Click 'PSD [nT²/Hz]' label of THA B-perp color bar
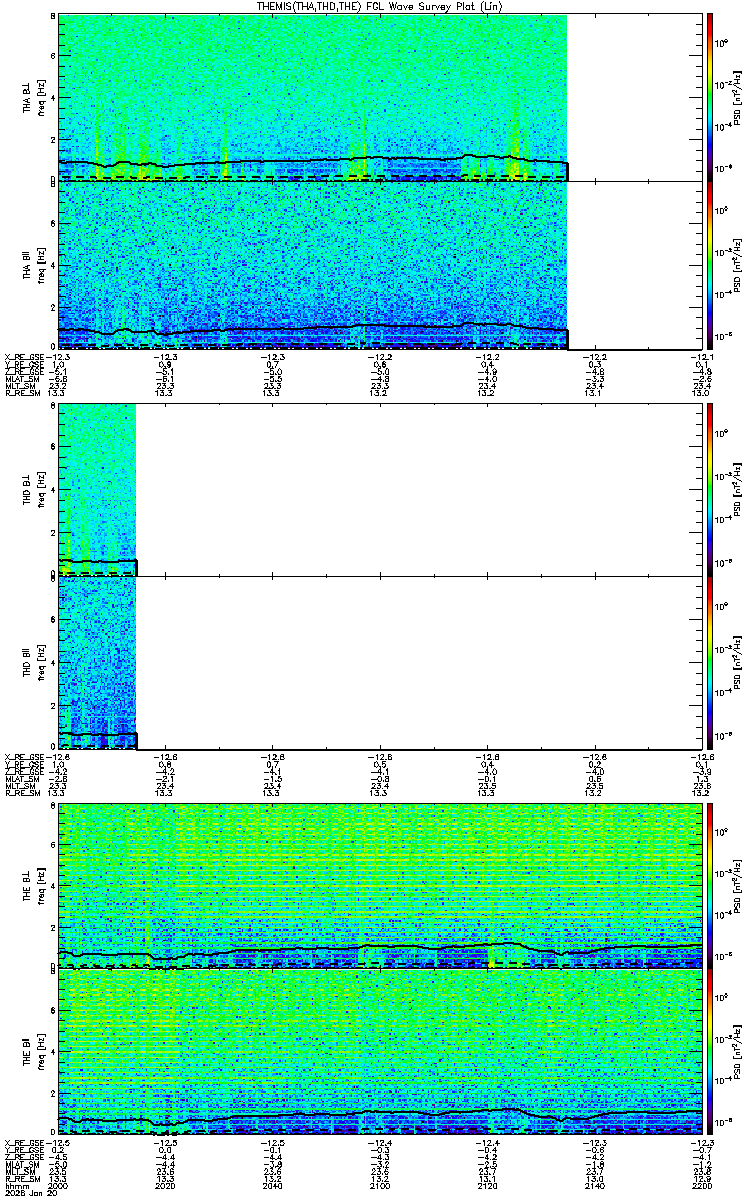The width and height of the screenshot is (750, 1200). click(x=737, y=97)
